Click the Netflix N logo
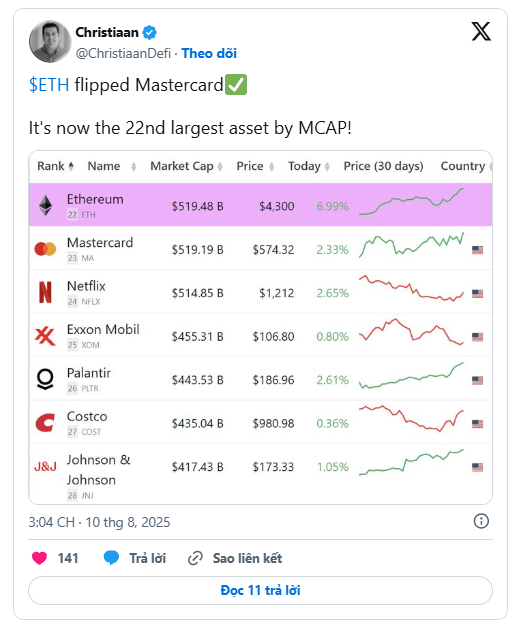517x633 pixels. click(x=45, y=293)
